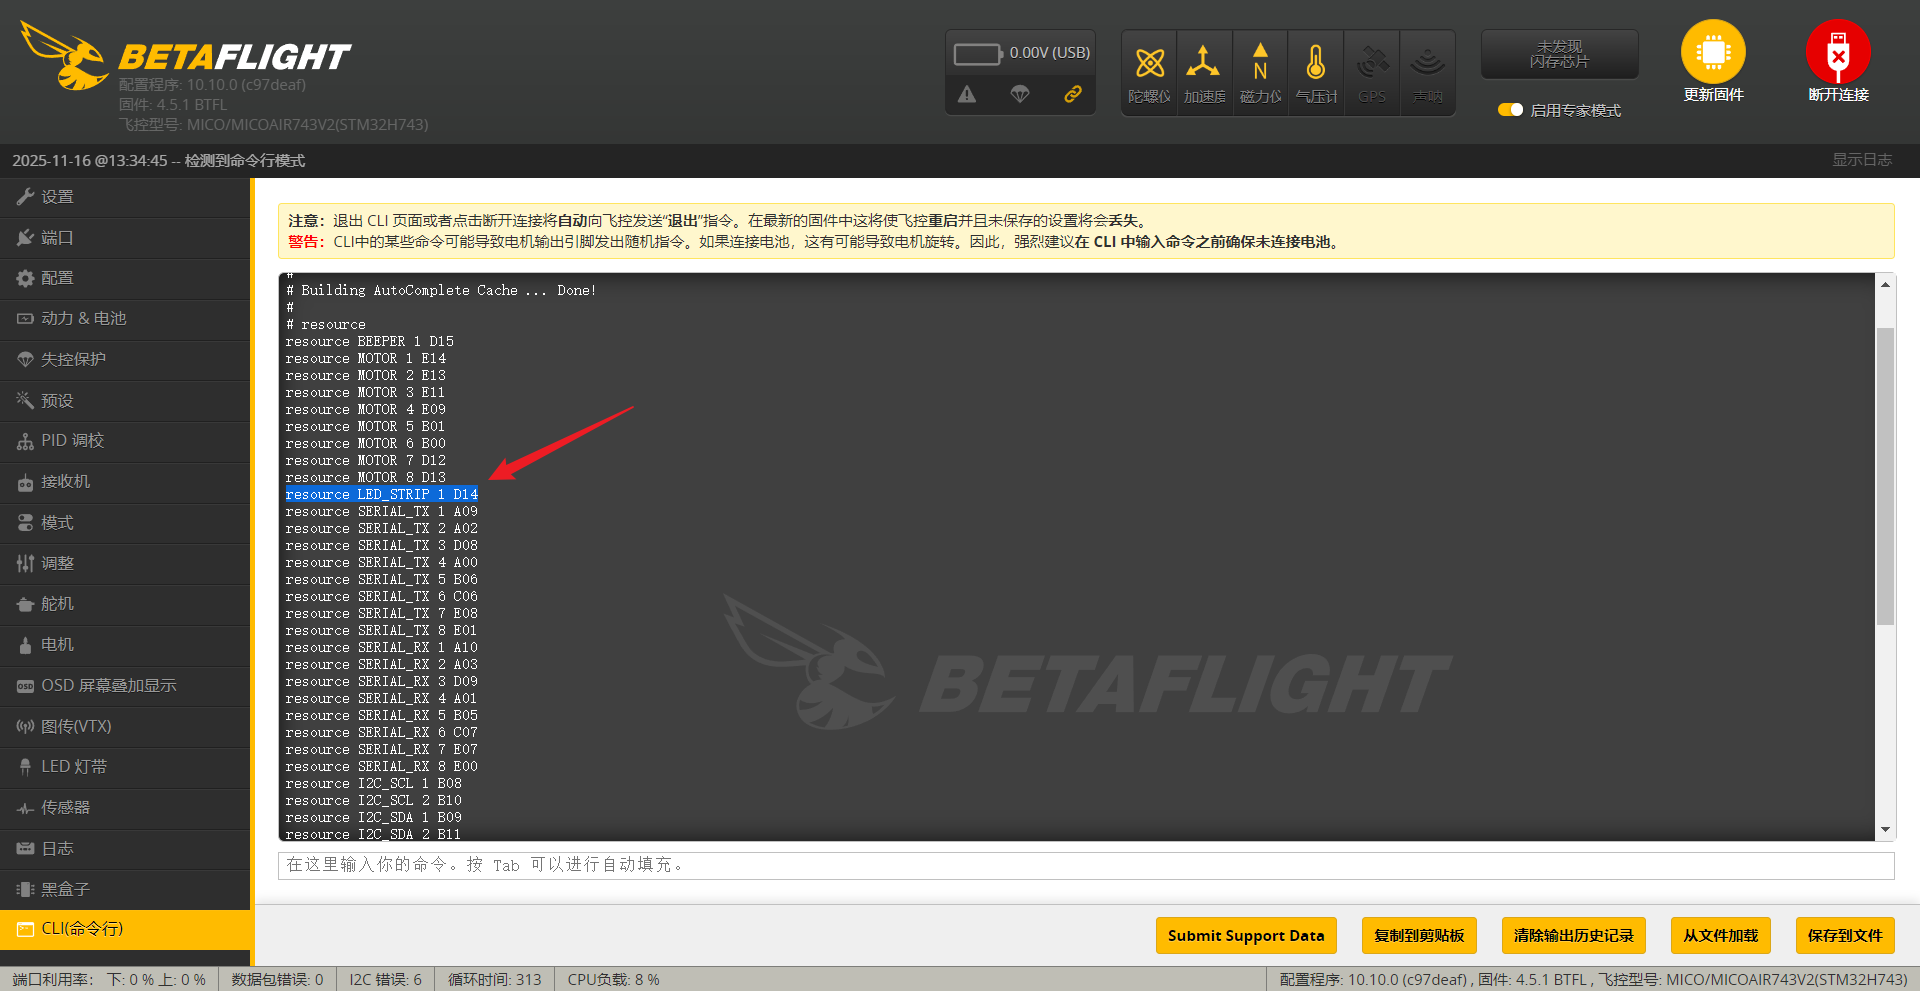Click the CLI command input field
Image resolution: width=1920 pixels, height=991 pixels.
click(x=1085, y=865)
